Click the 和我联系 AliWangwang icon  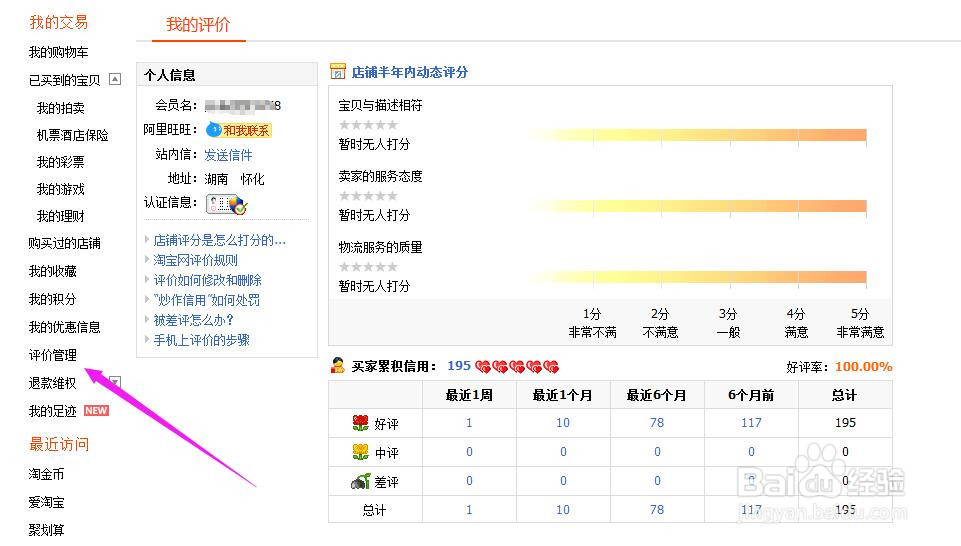pyautogui.click(x=238, y=130)
